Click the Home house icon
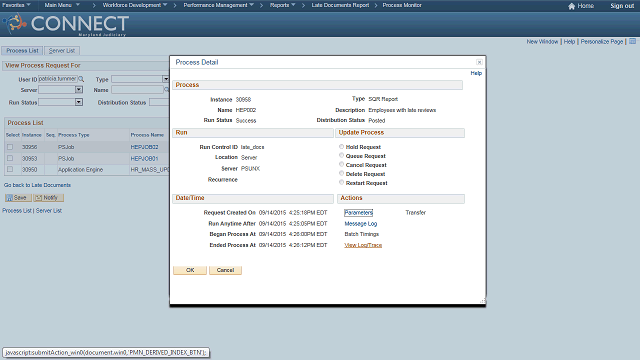Screen dimensions: 640x360 click(571, 6)
